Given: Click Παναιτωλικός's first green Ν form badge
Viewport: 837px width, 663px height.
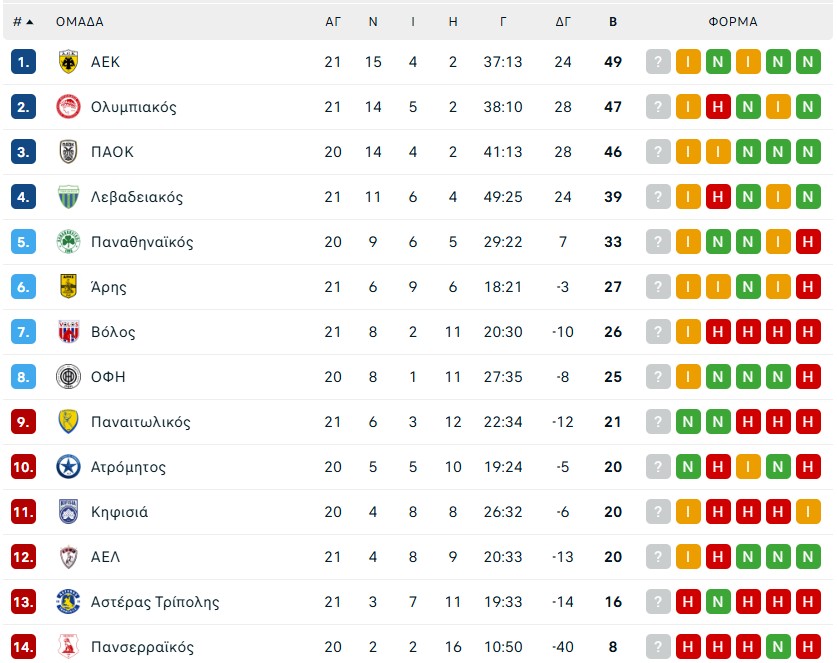Looking at the screenshot, I should click(688, 422).
